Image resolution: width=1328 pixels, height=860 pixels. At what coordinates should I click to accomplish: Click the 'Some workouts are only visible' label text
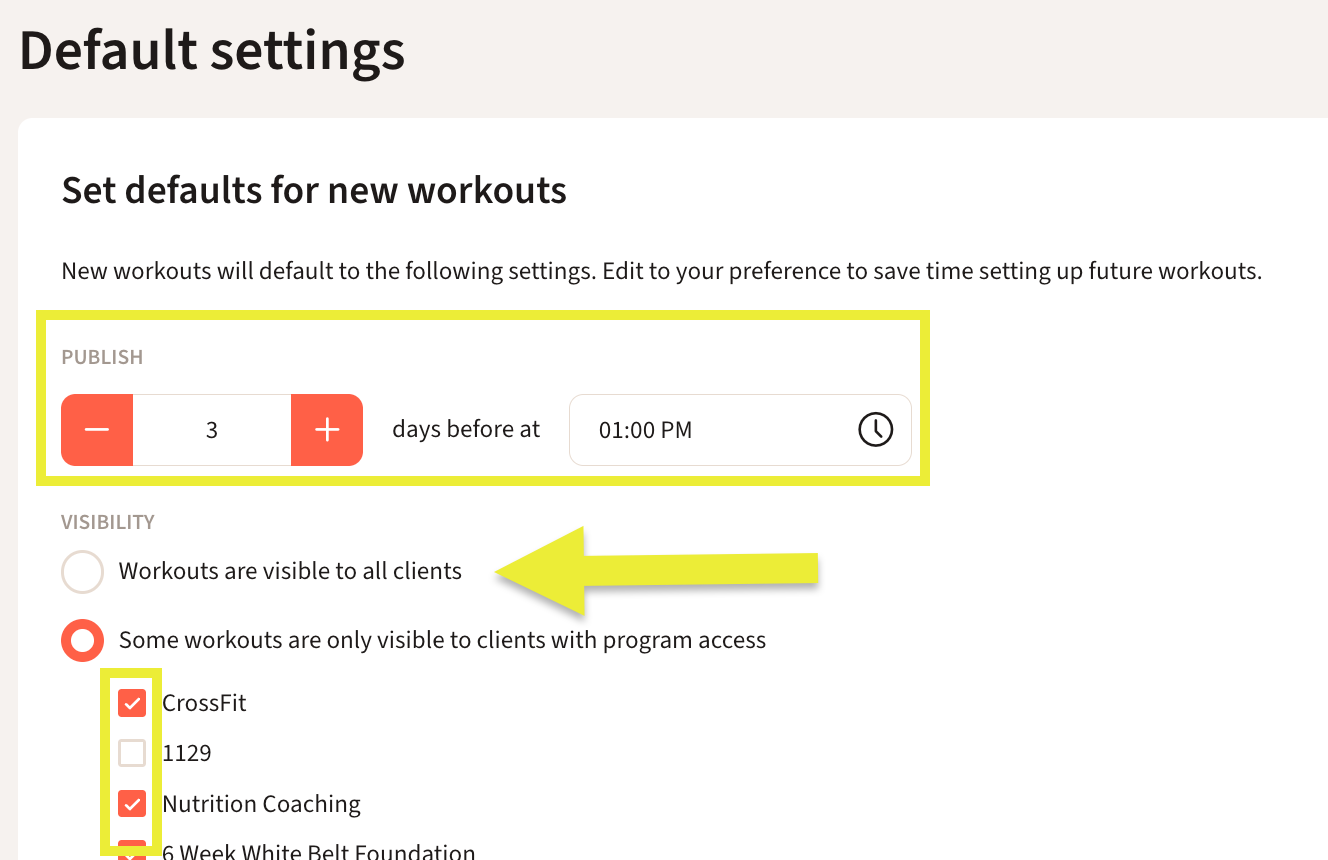pos(442,640)
